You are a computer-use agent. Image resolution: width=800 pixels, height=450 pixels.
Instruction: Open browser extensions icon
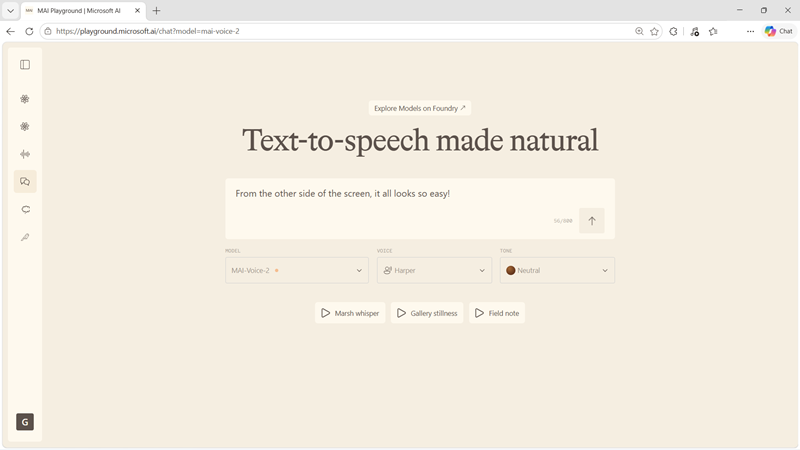click(x=673, y=31)
